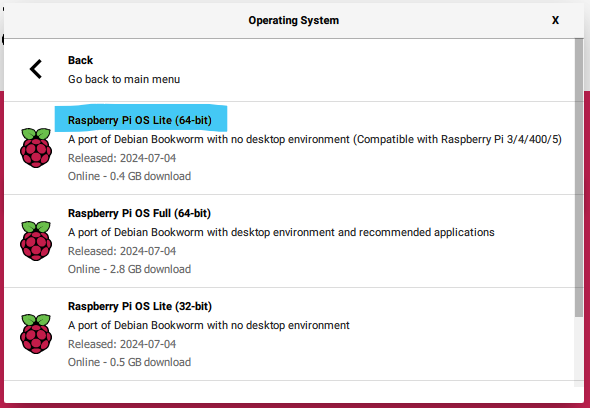Click the Operating System dialog title

click(293, 20)
